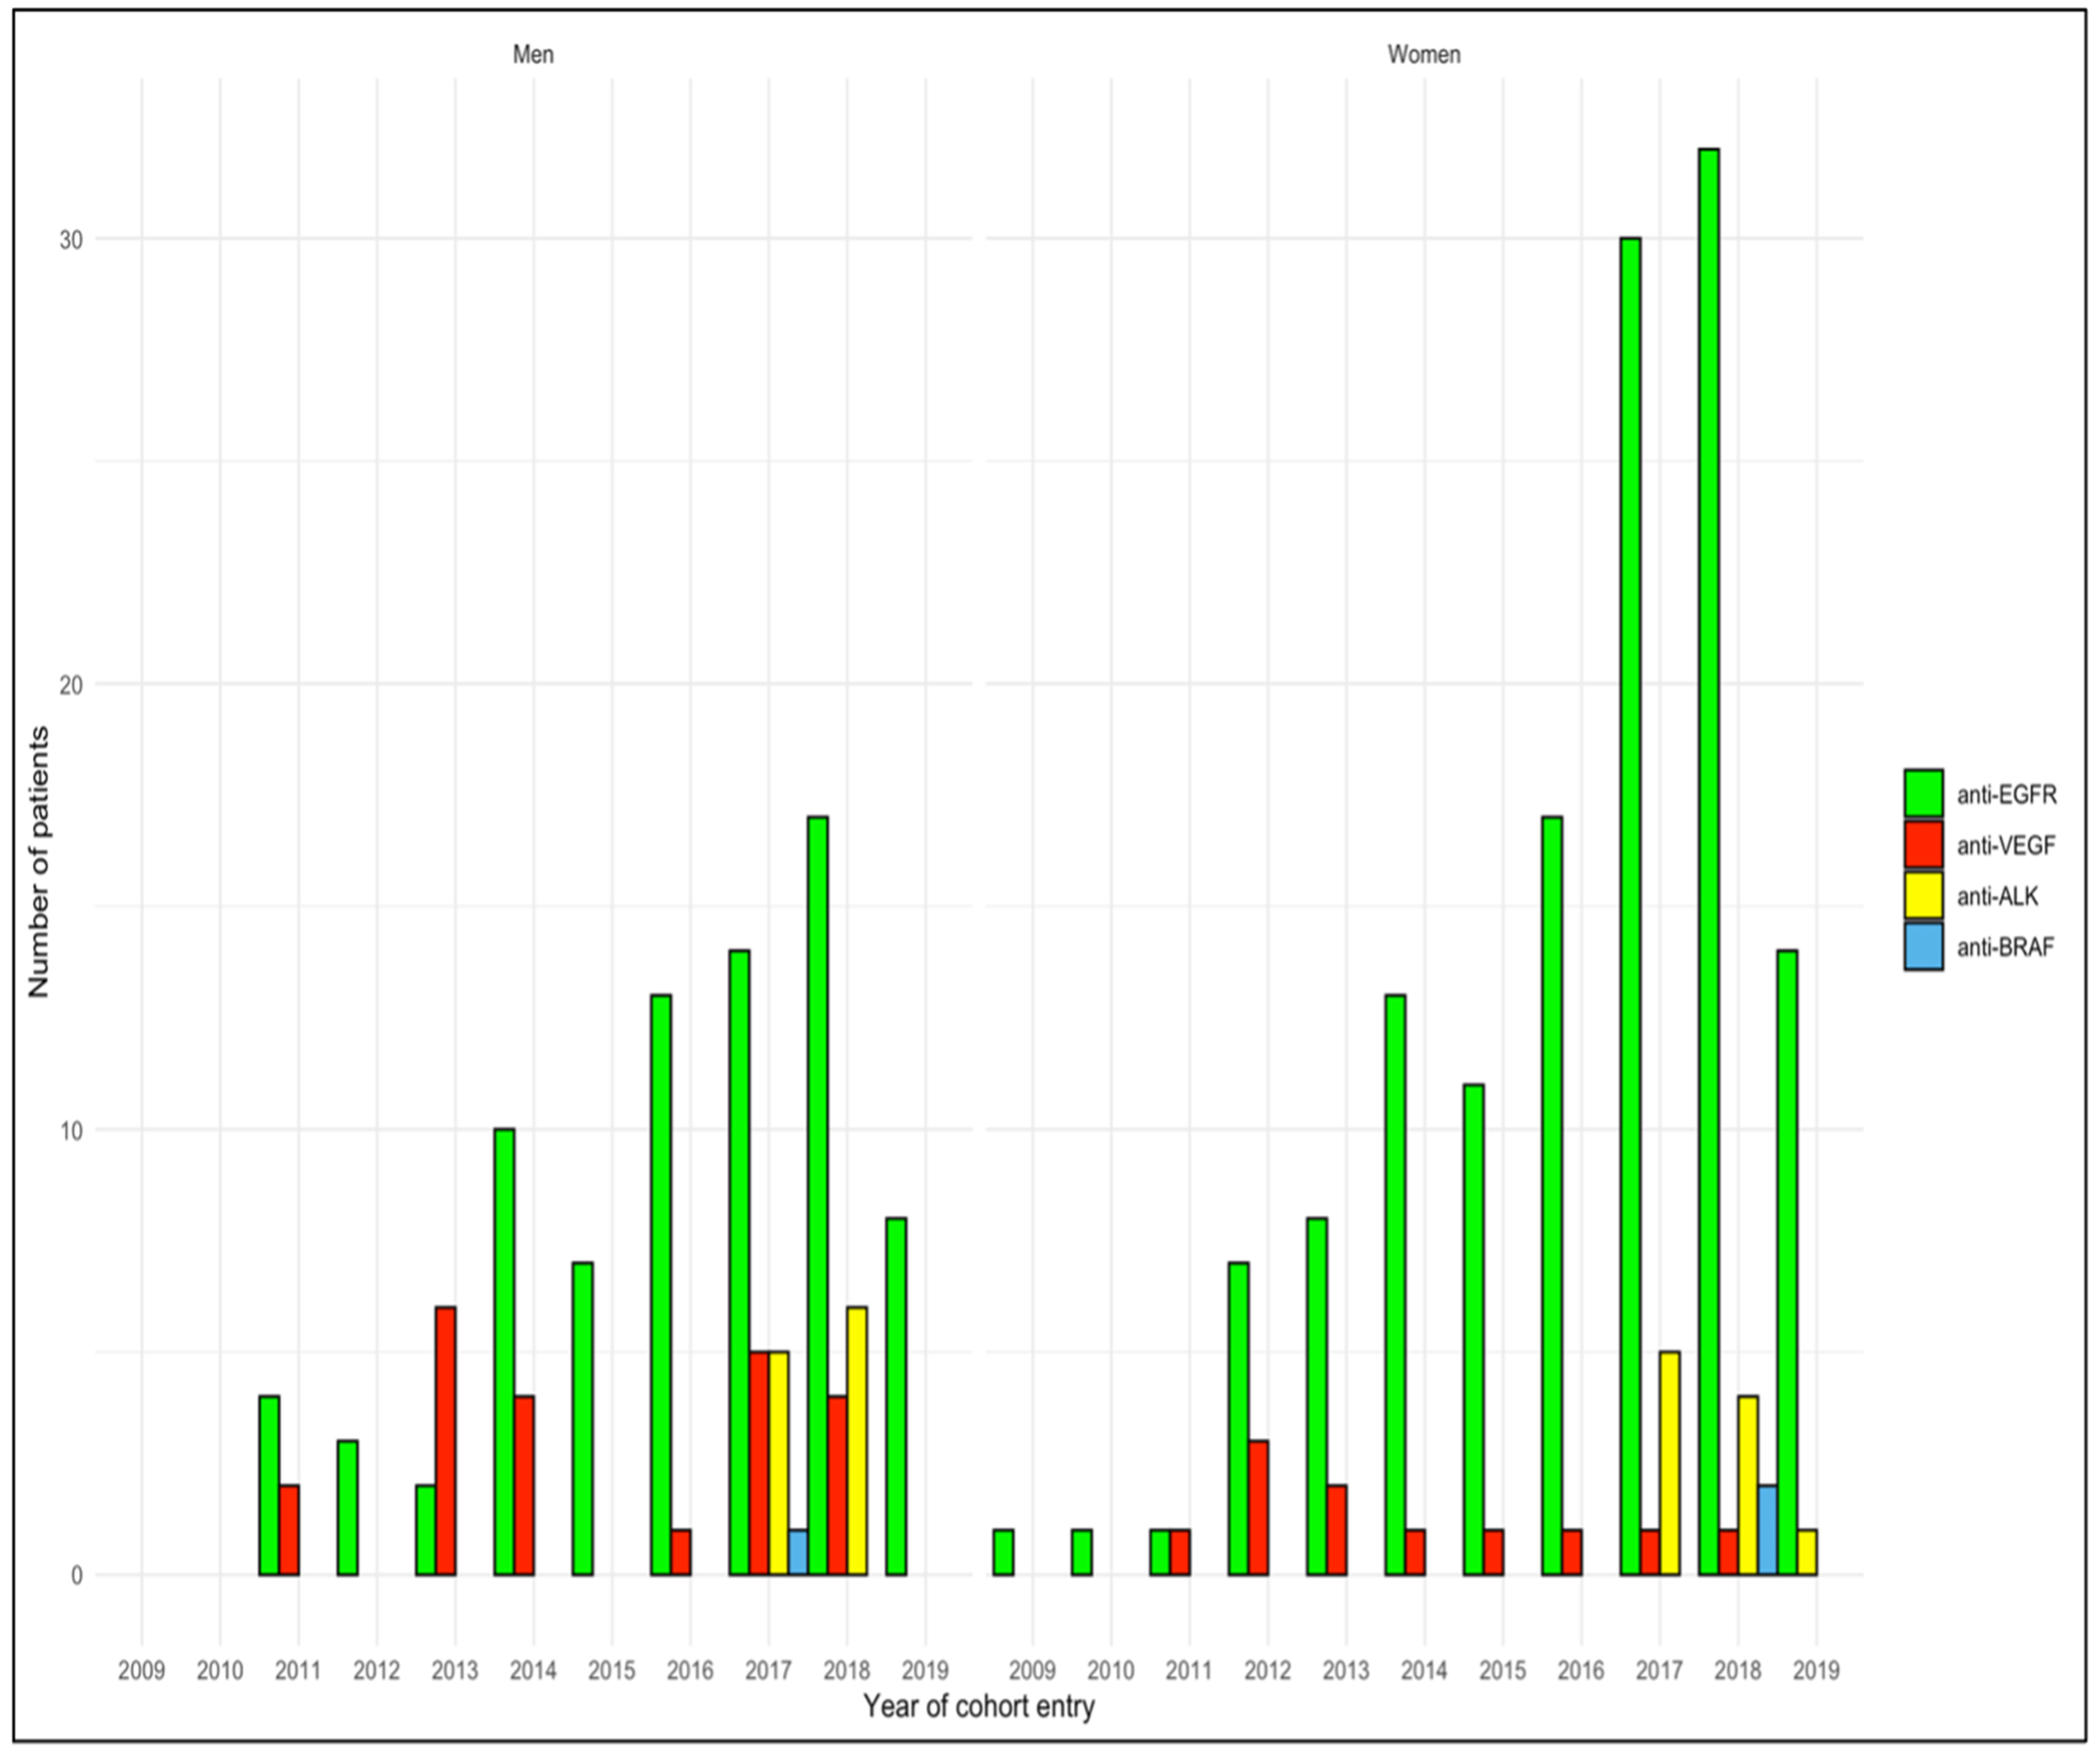Click the Women 2017 green anti-EGFR bar

click(1630, 905)
